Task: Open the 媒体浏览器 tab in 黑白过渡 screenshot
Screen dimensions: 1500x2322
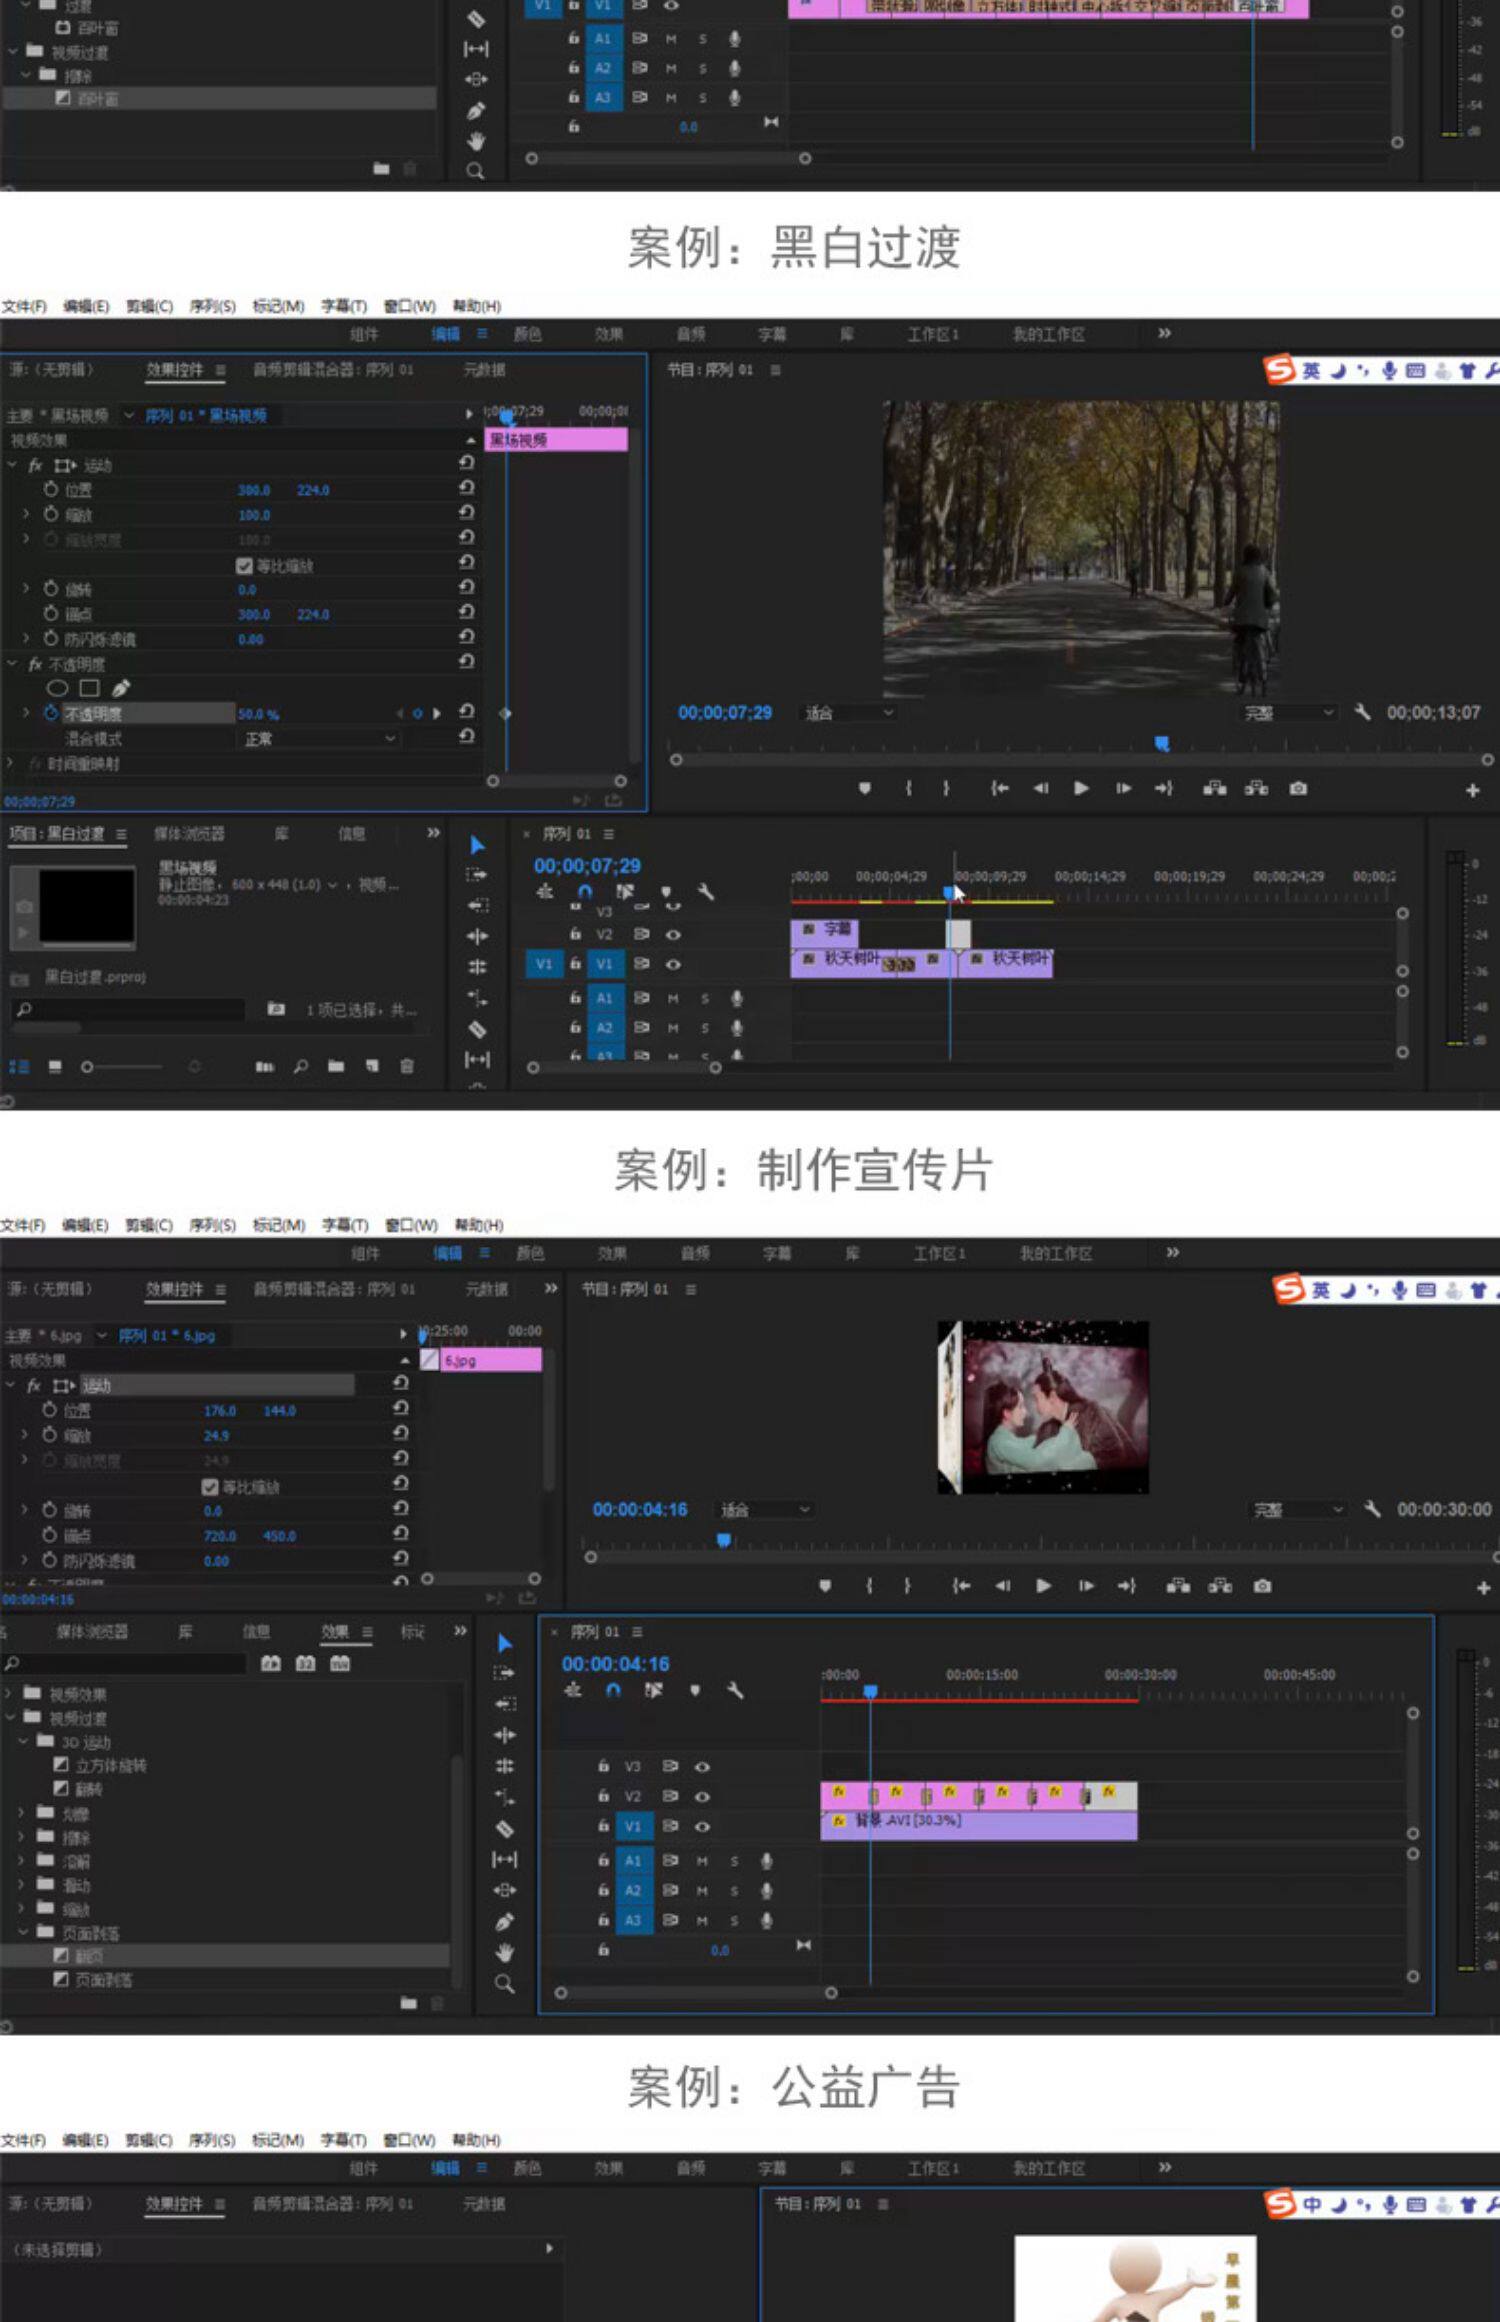Action: (x=189, y=833)
